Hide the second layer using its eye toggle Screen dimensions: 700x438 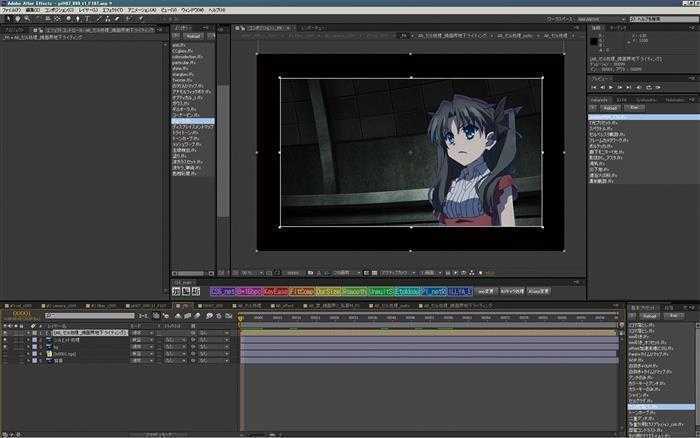(x=5, y=340)
